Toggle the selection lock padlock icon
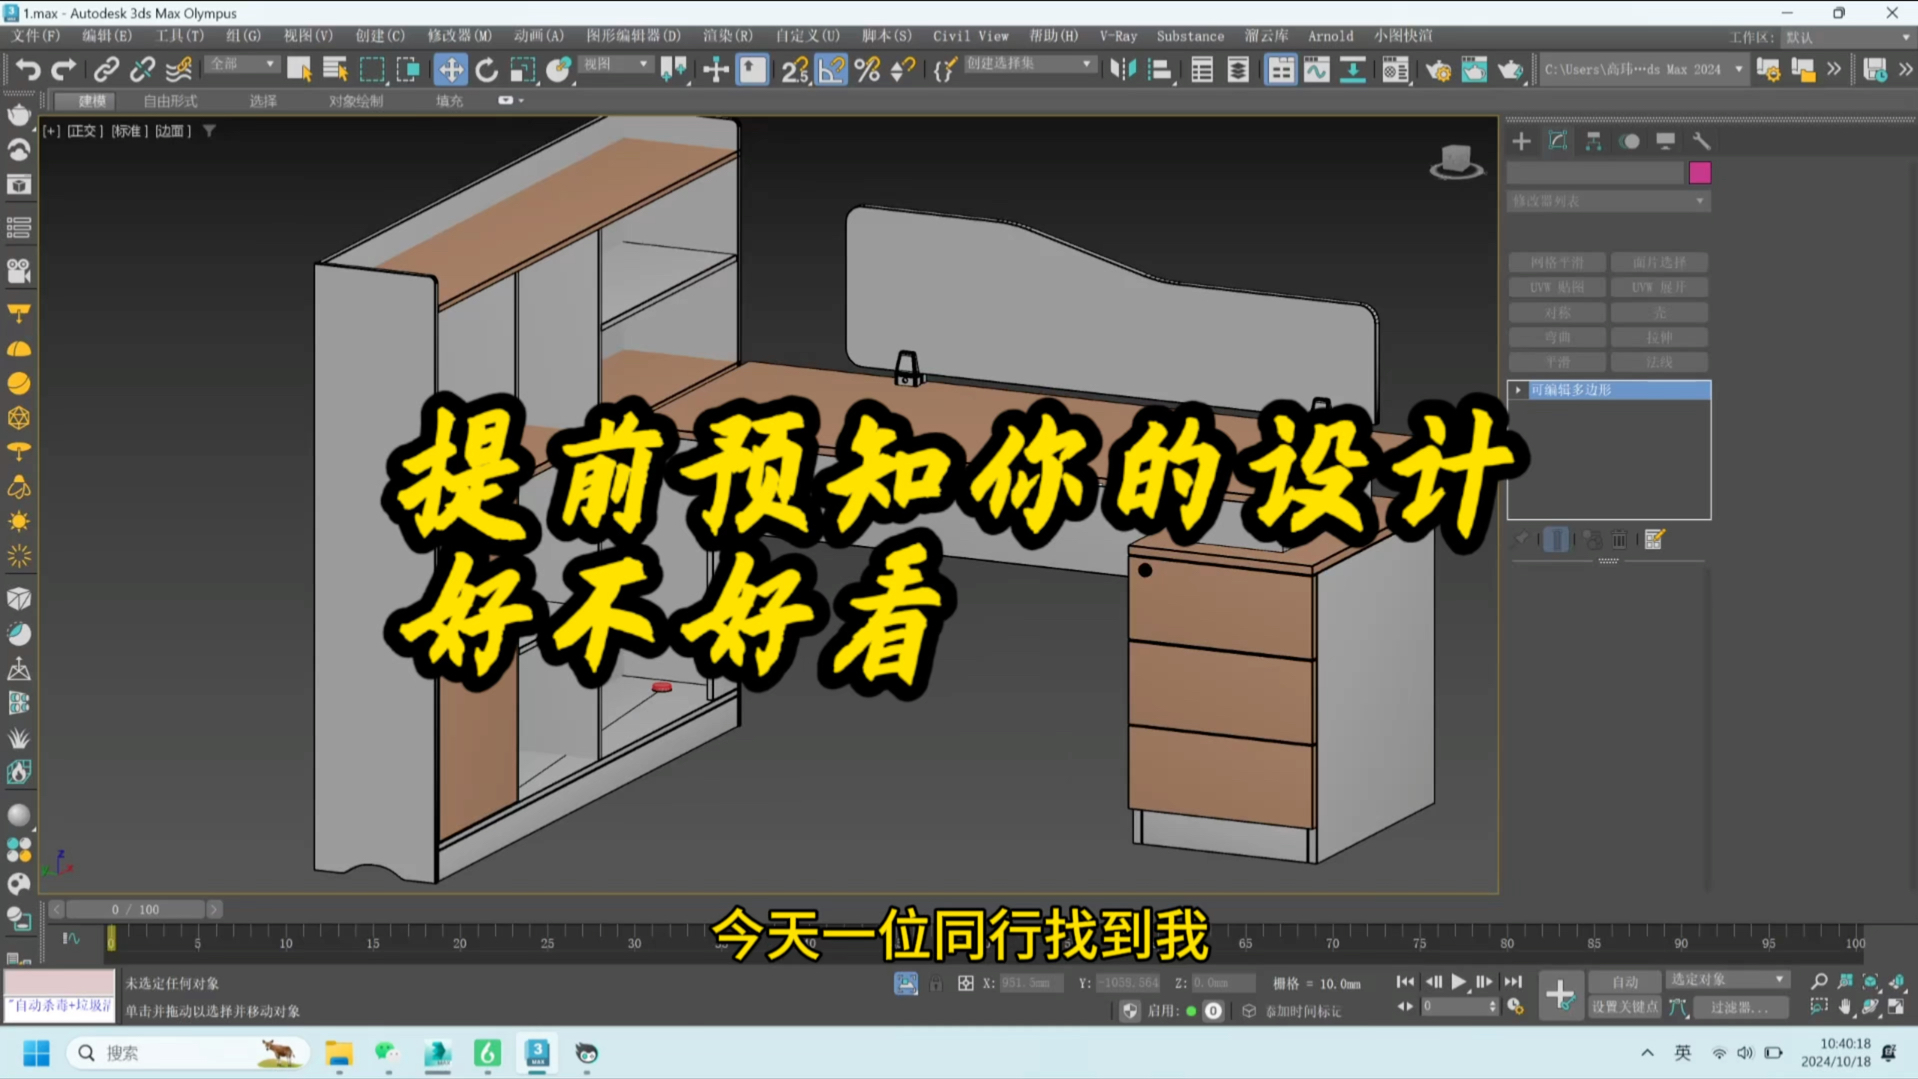The image size is (1918, 1079). point(935,984)
